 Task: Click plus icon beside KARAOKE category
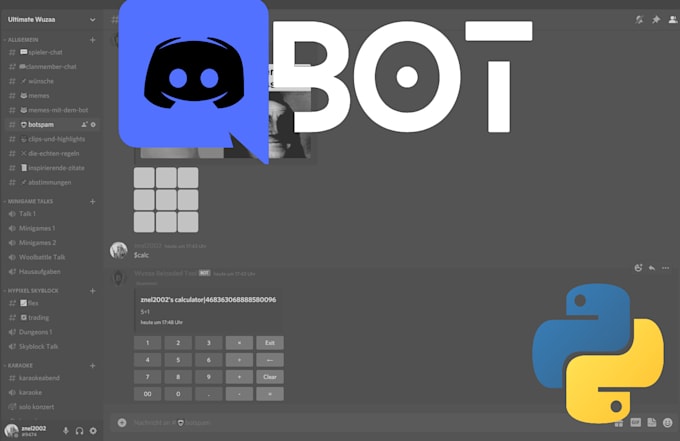92,366
